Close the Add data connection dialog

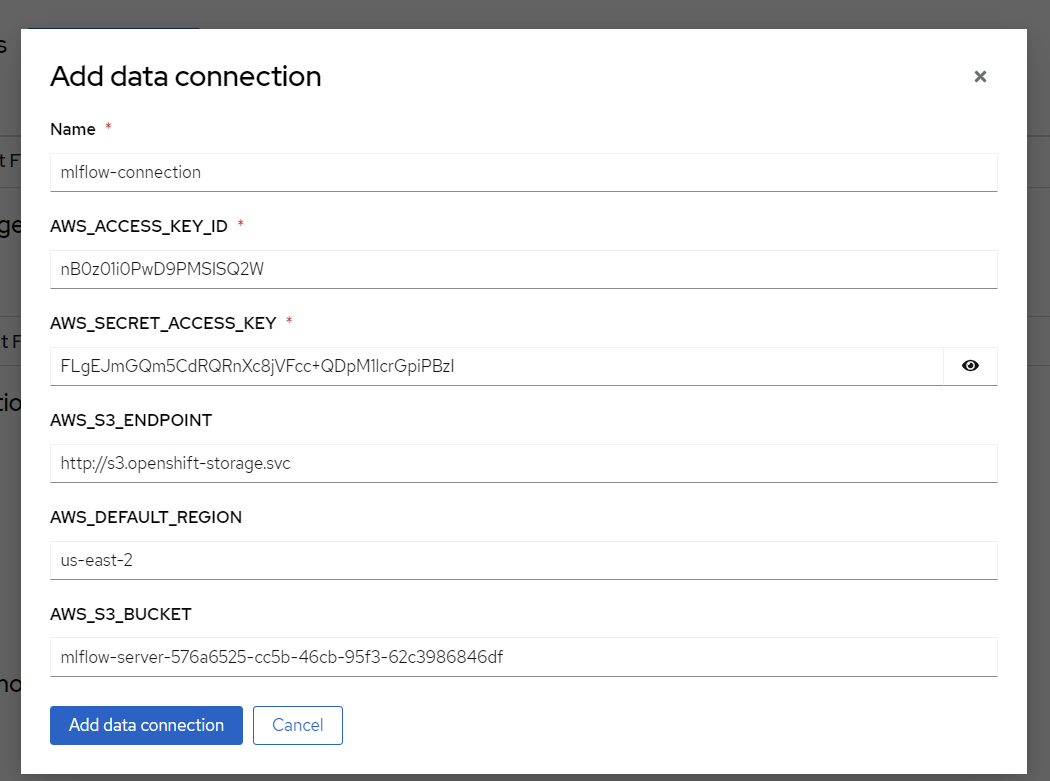click(x=980, y=77)
